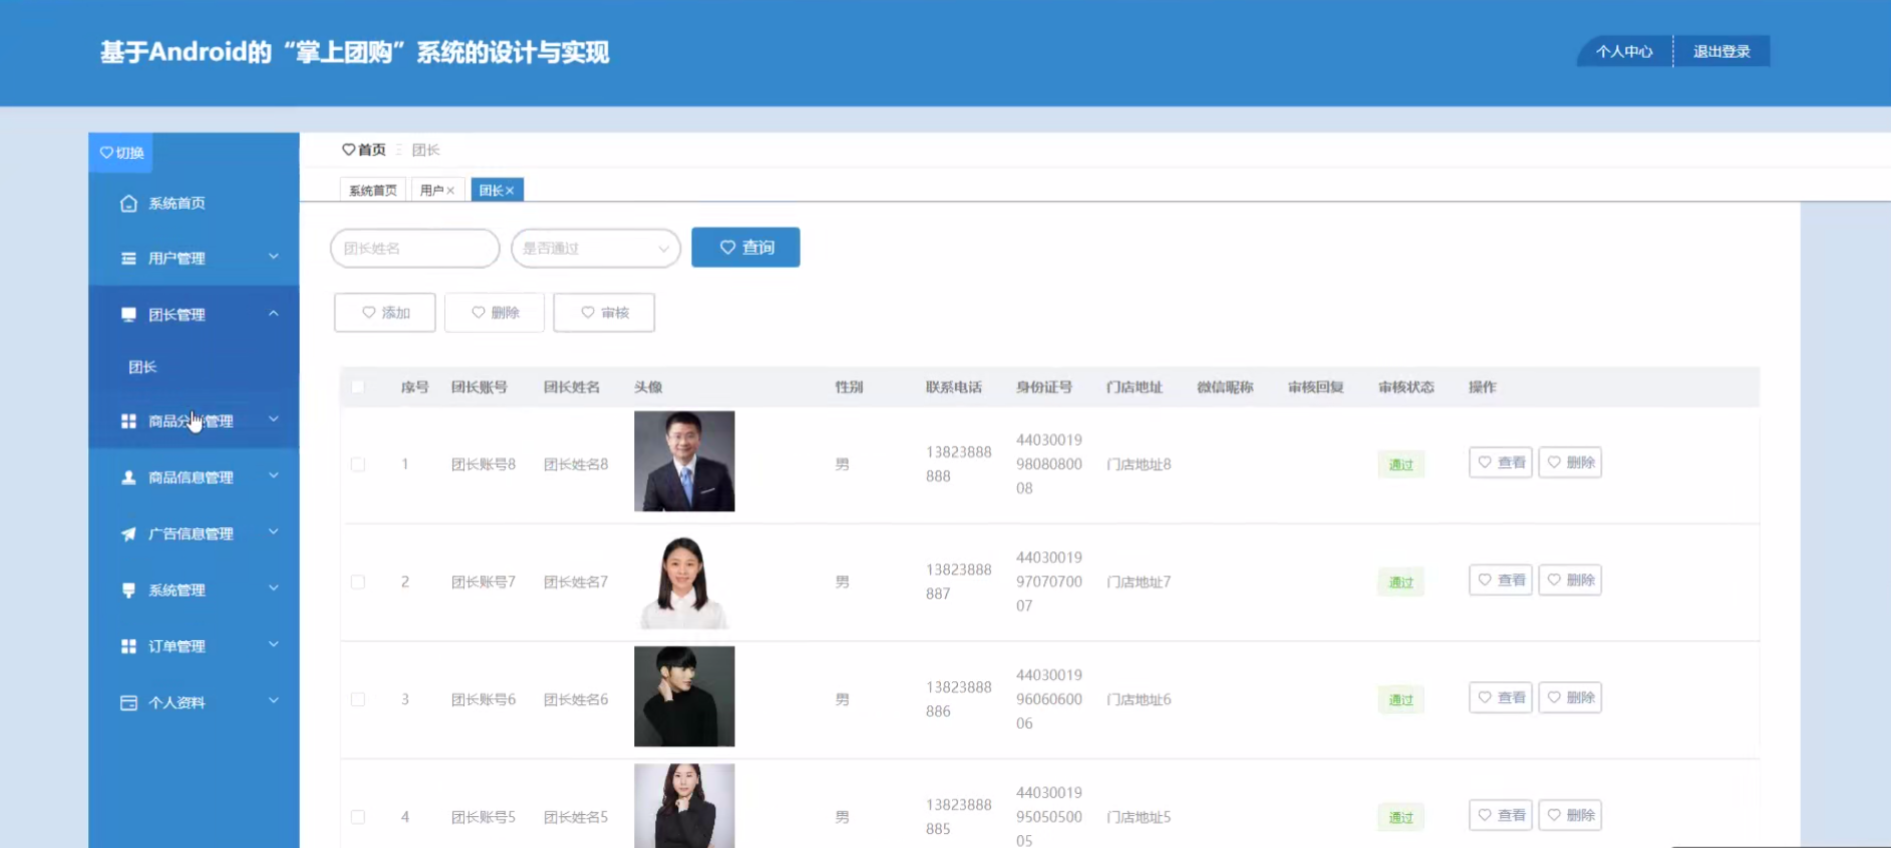Screen dimensions: 1891x848
Task: Open the 是否通过 dropdown
Action: 596,248
